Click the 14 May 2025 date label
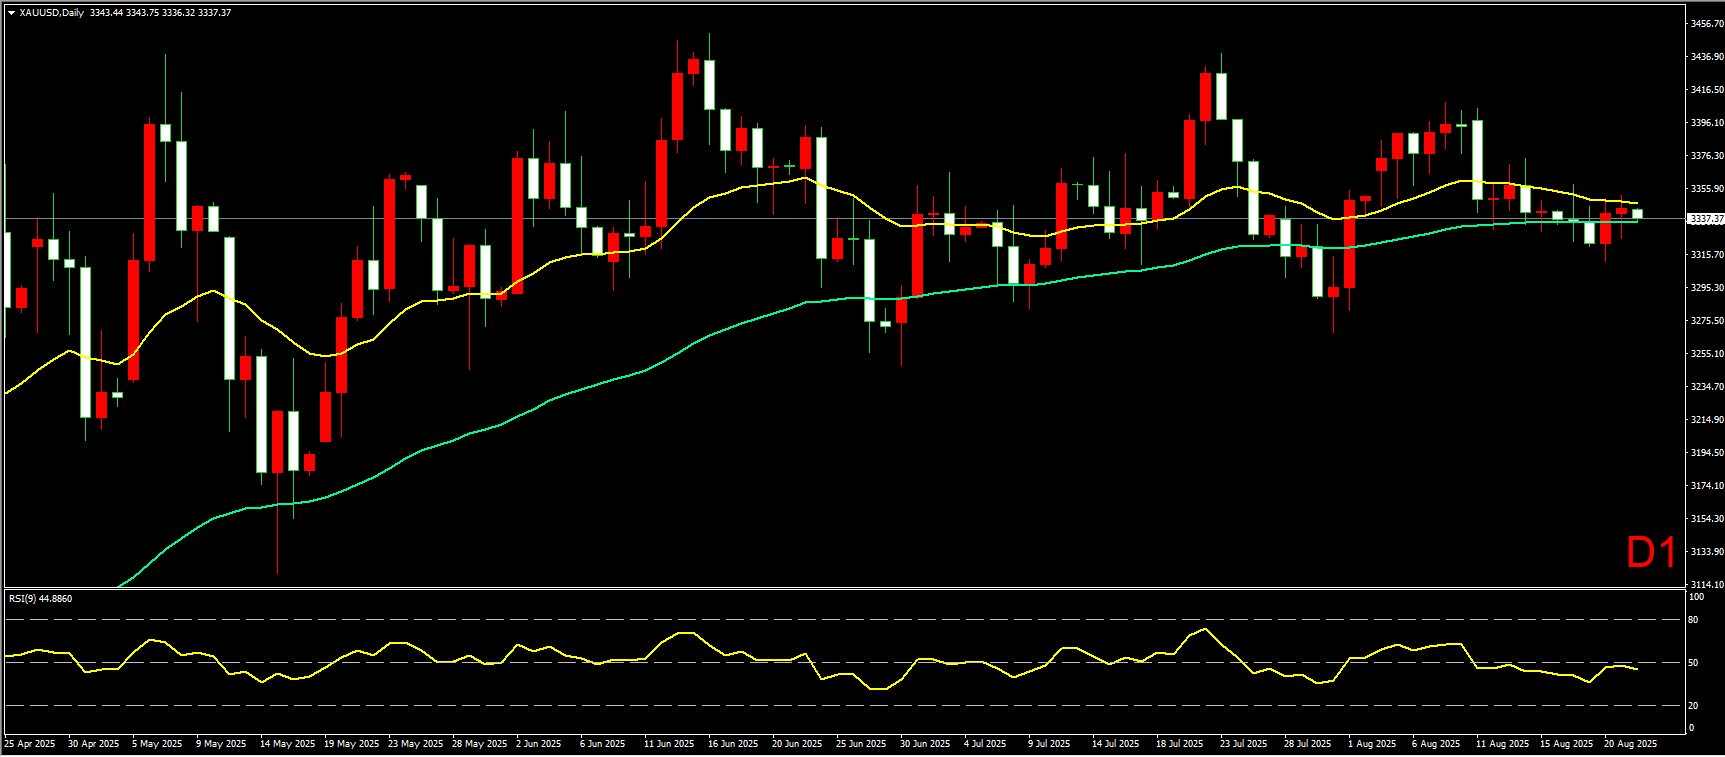This screenshot has width=1725, height=757. coord(287,743)
